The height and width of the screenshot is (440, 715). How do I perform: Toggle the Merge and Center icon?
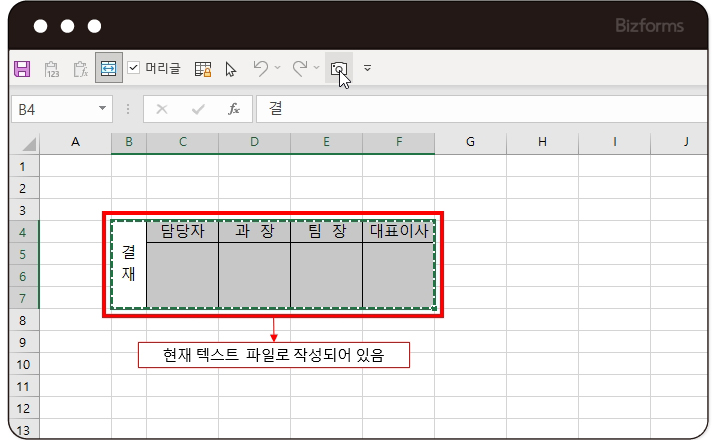[x=109, y=68]
